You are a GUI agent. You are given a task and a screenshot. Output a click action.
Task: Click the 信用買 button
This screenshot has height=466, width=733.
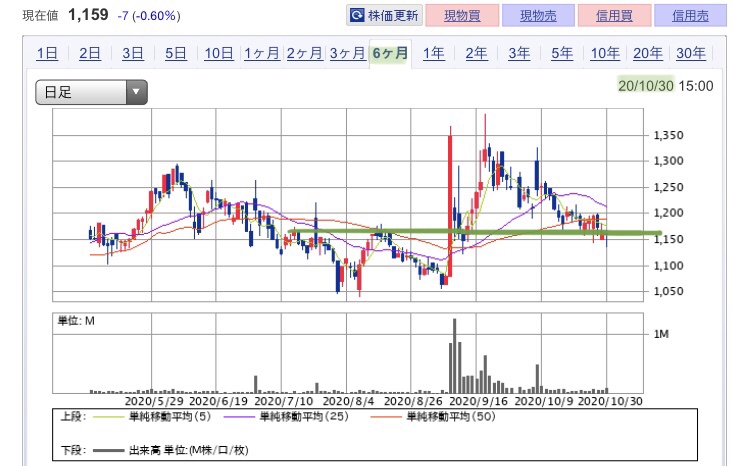pyautogui.click(x=614, y=15)
